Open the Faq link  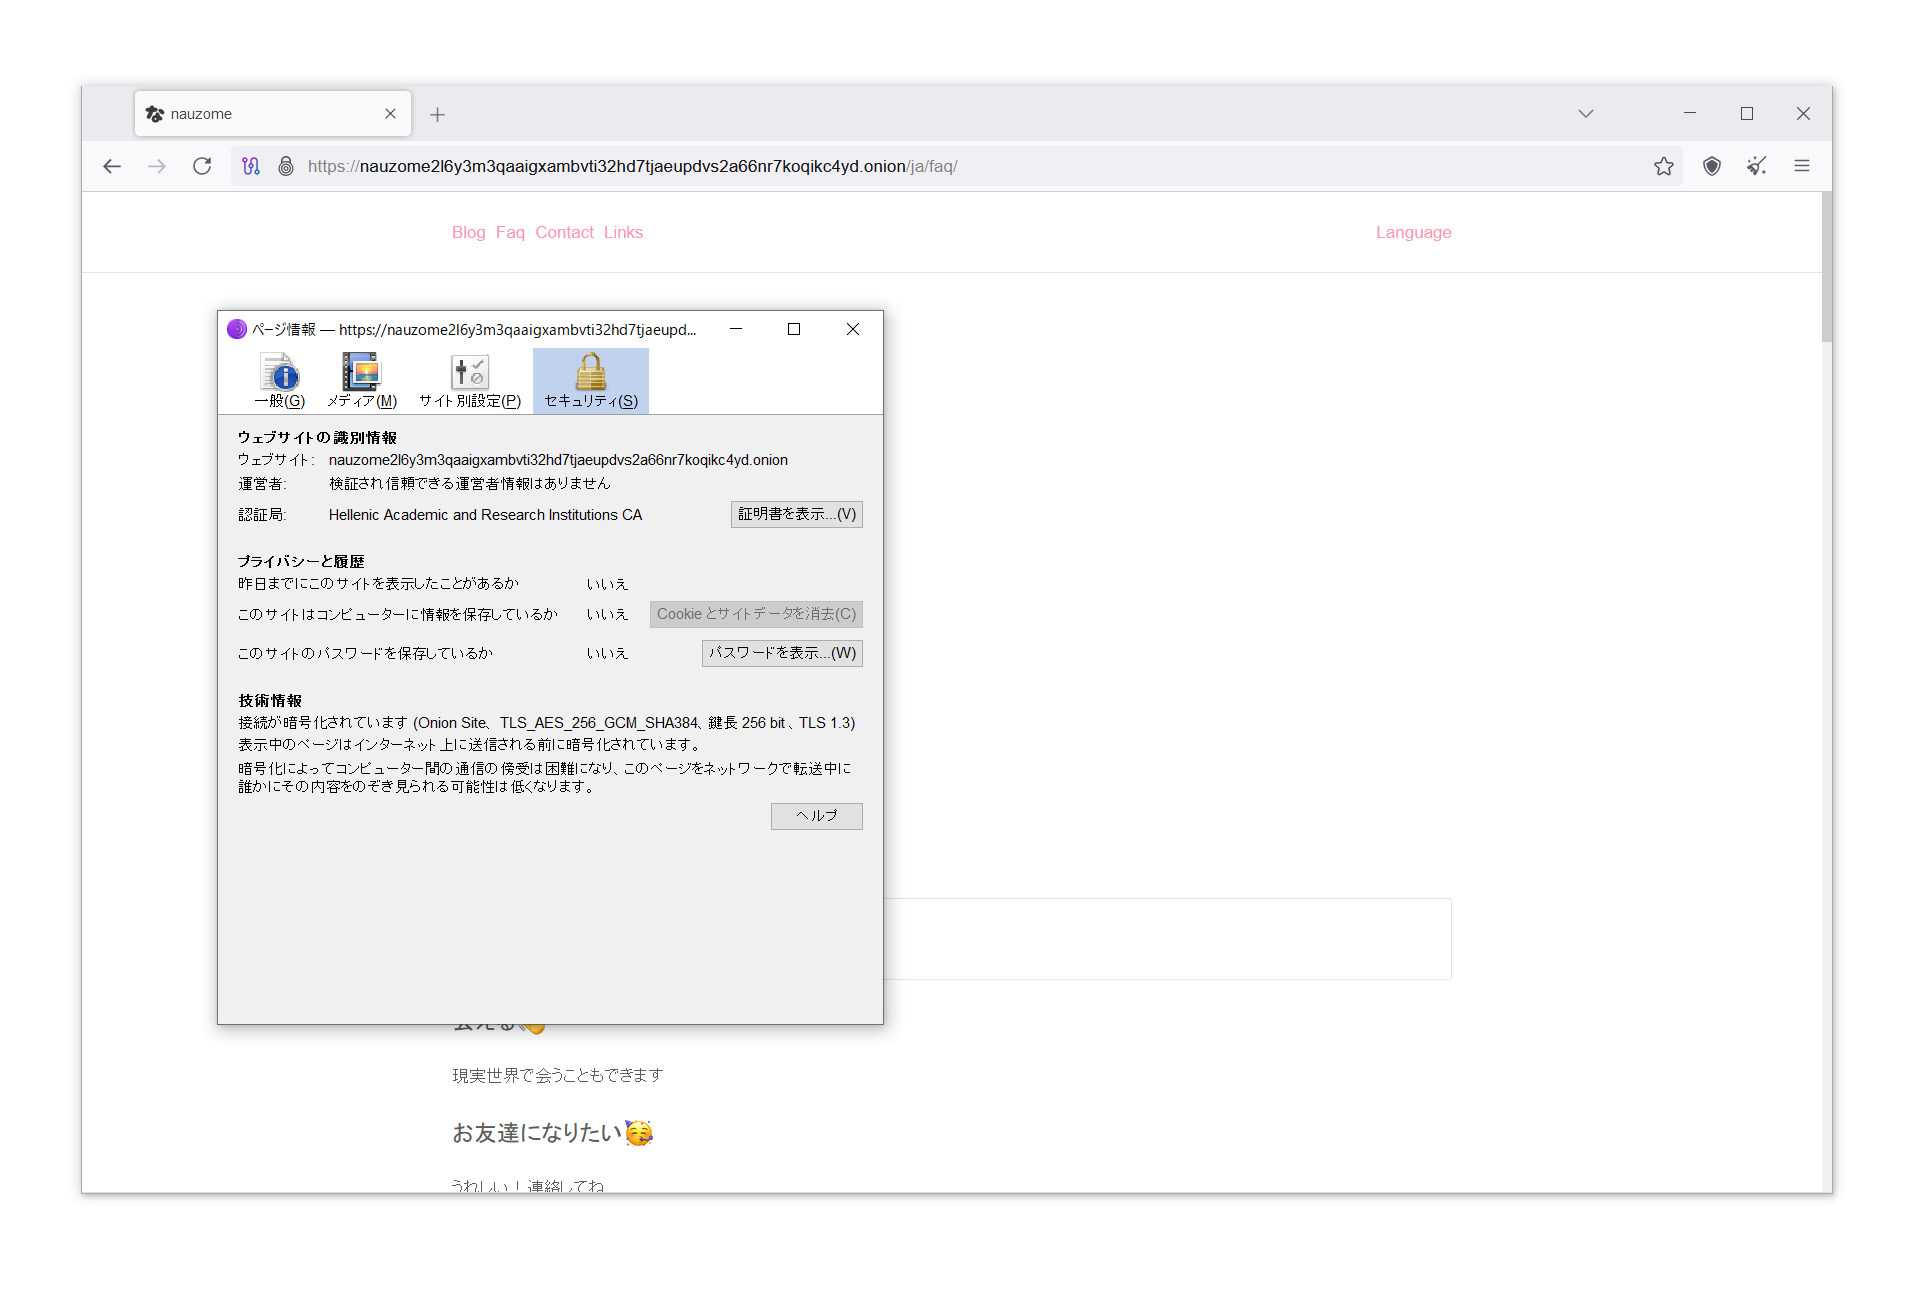tap(510, 232)
